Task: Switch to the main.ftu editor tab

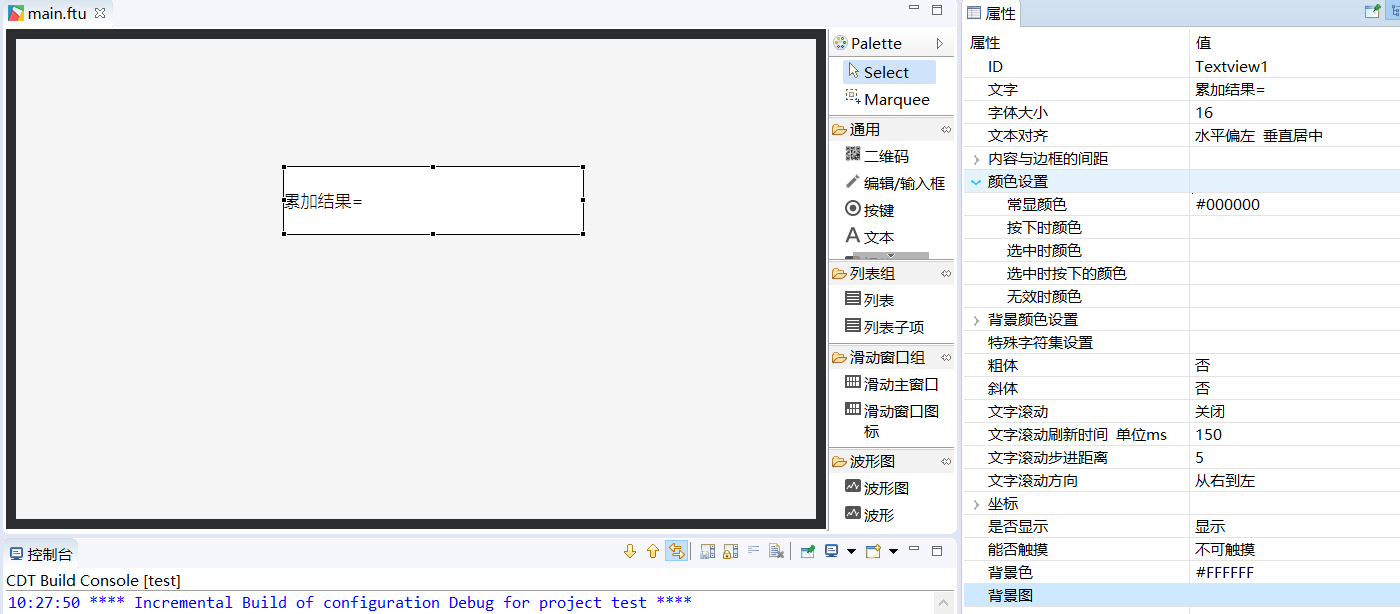Action: (x=56, y=14)
